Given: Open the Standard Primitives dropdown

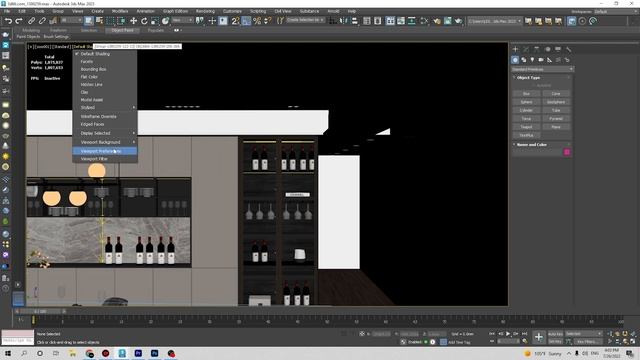Looking at the screenshot, I should (542, 69).
